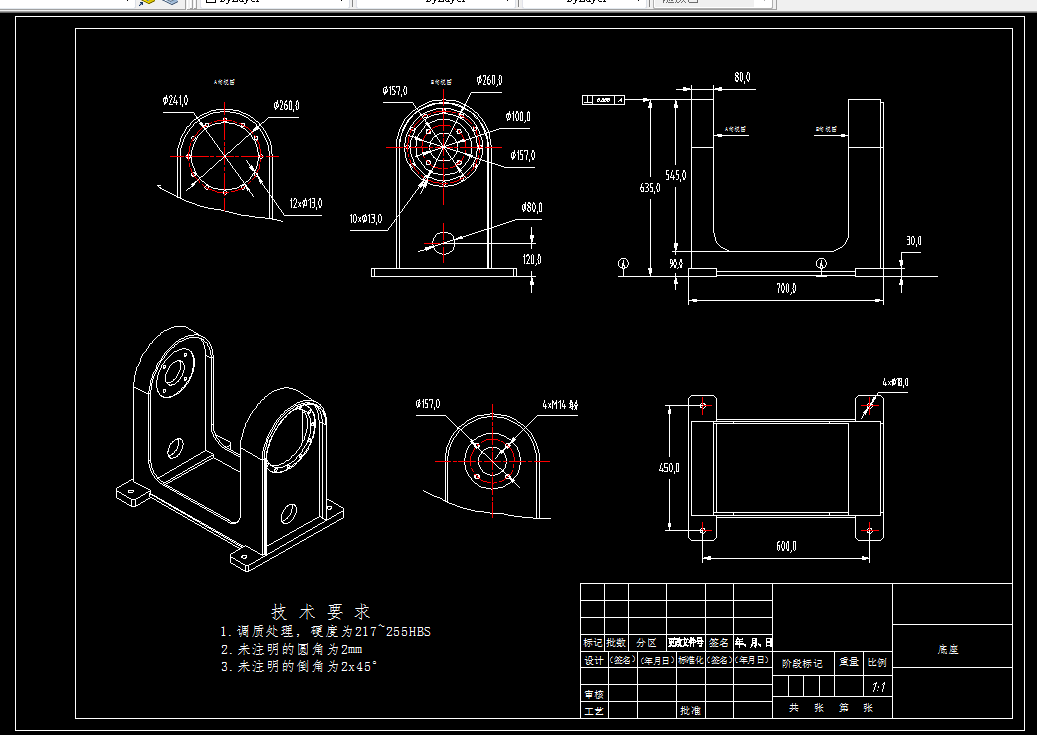Select the 90,0 base height dimension
1037x735 pixels.
pos(675,263)
